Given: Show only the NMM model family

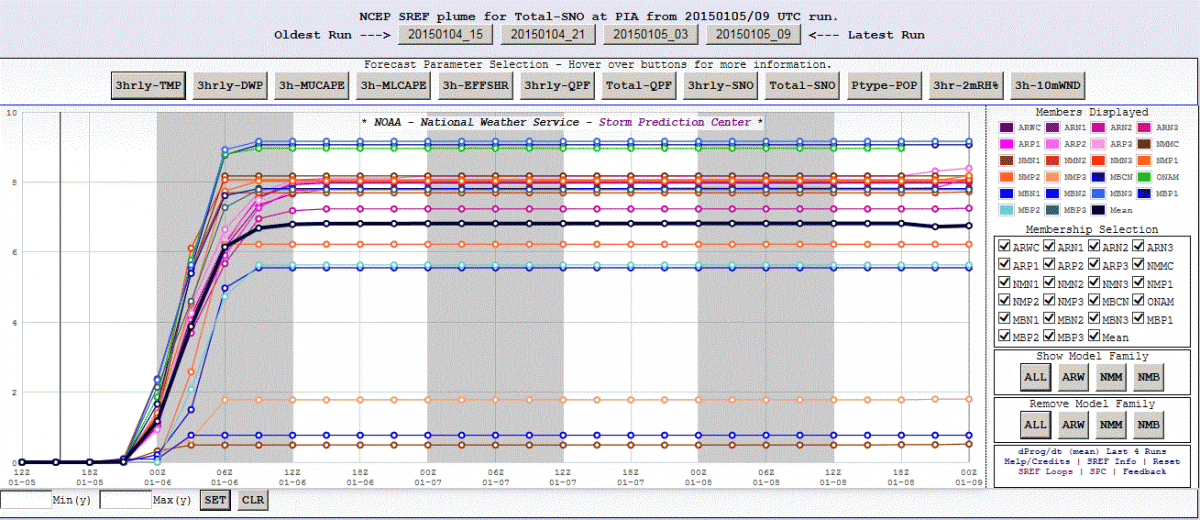Looking at the screenshot, I should pos(1112,377).
